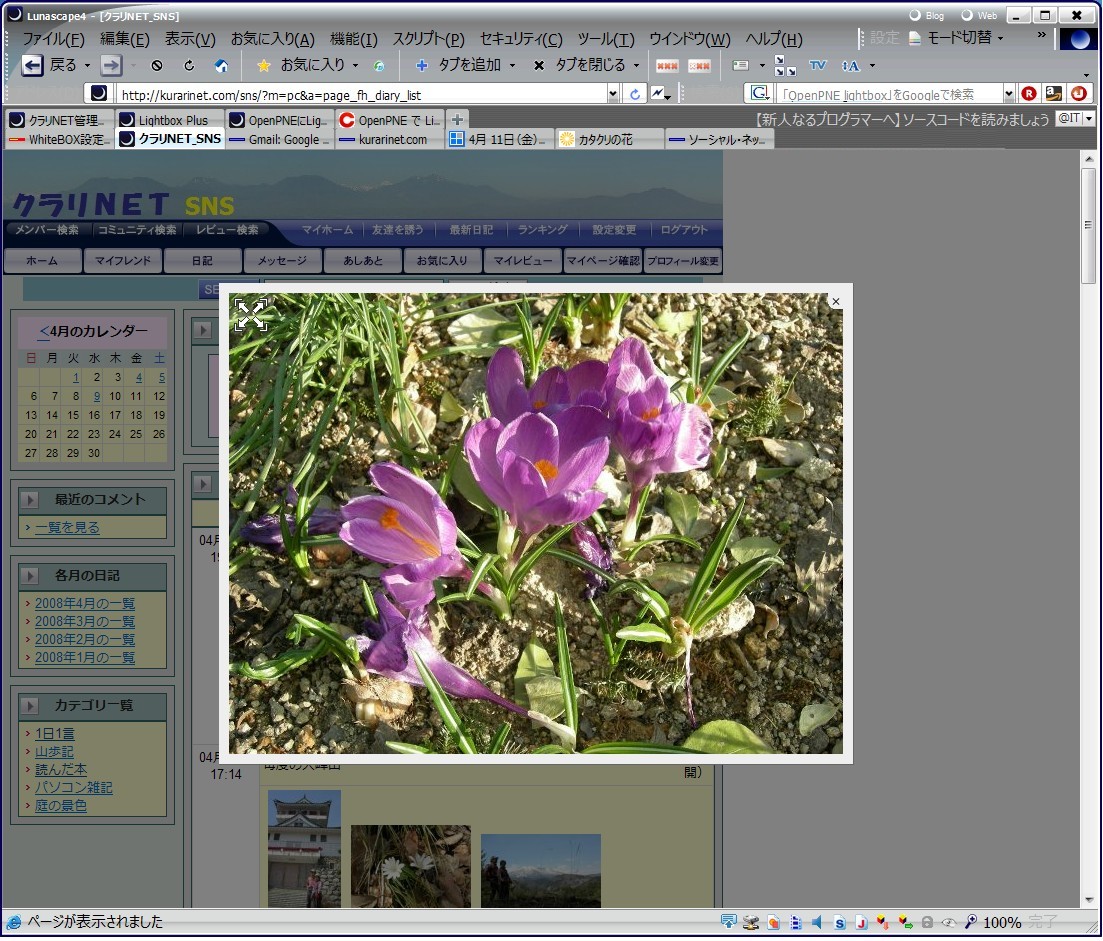Click the red R search engine icon

pyautogui.click(x=1029, y=94)
